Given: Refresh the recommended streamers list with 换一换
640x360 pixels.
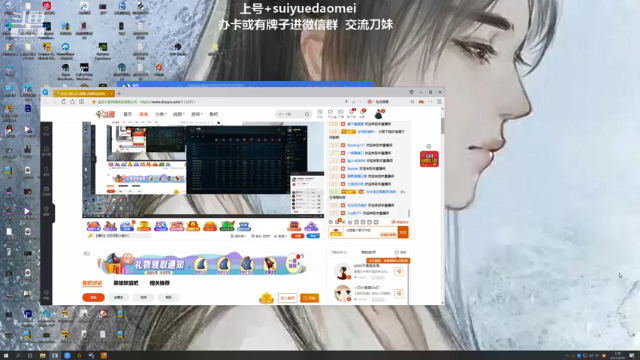Looking at the screenshot, I should pyautogui.click(x=401, y=252).
